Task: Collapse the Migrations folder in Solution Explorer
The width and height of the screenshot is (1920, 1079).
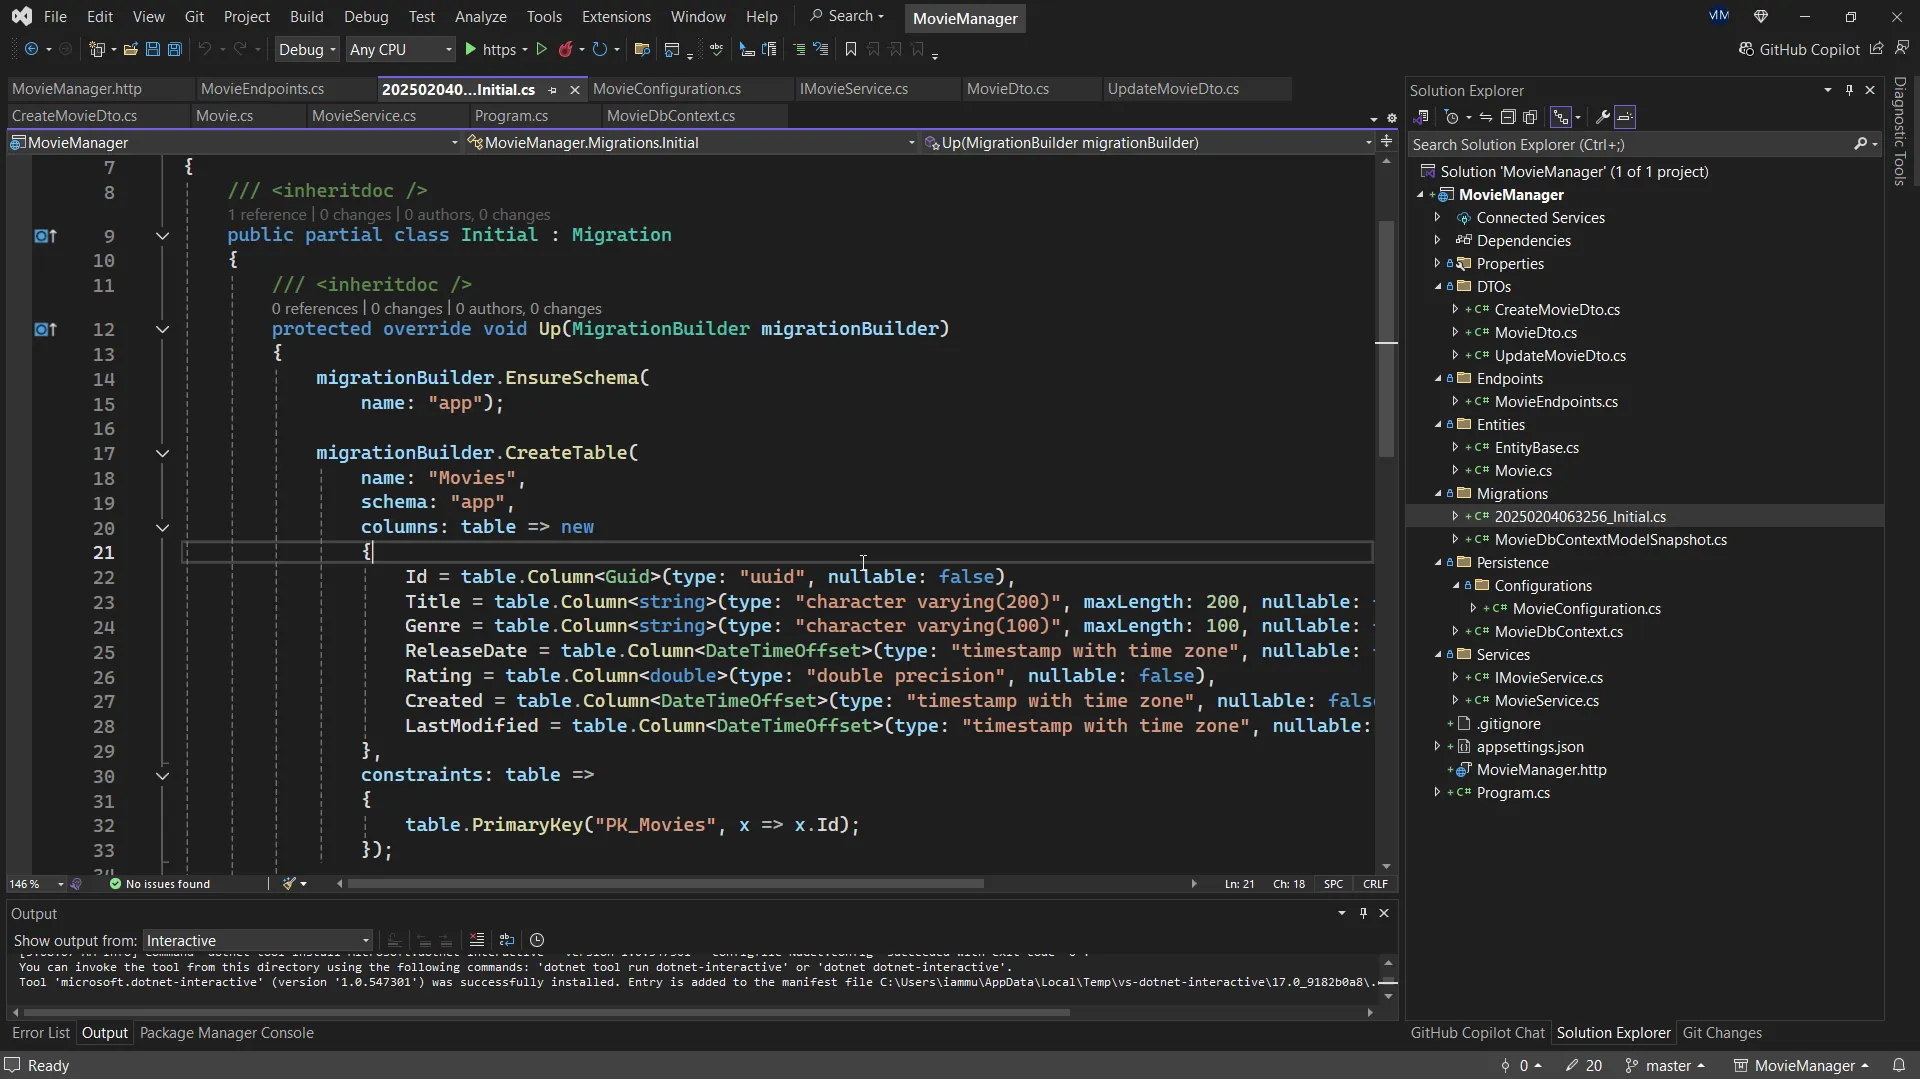Action: click(x=1439, y=494)
